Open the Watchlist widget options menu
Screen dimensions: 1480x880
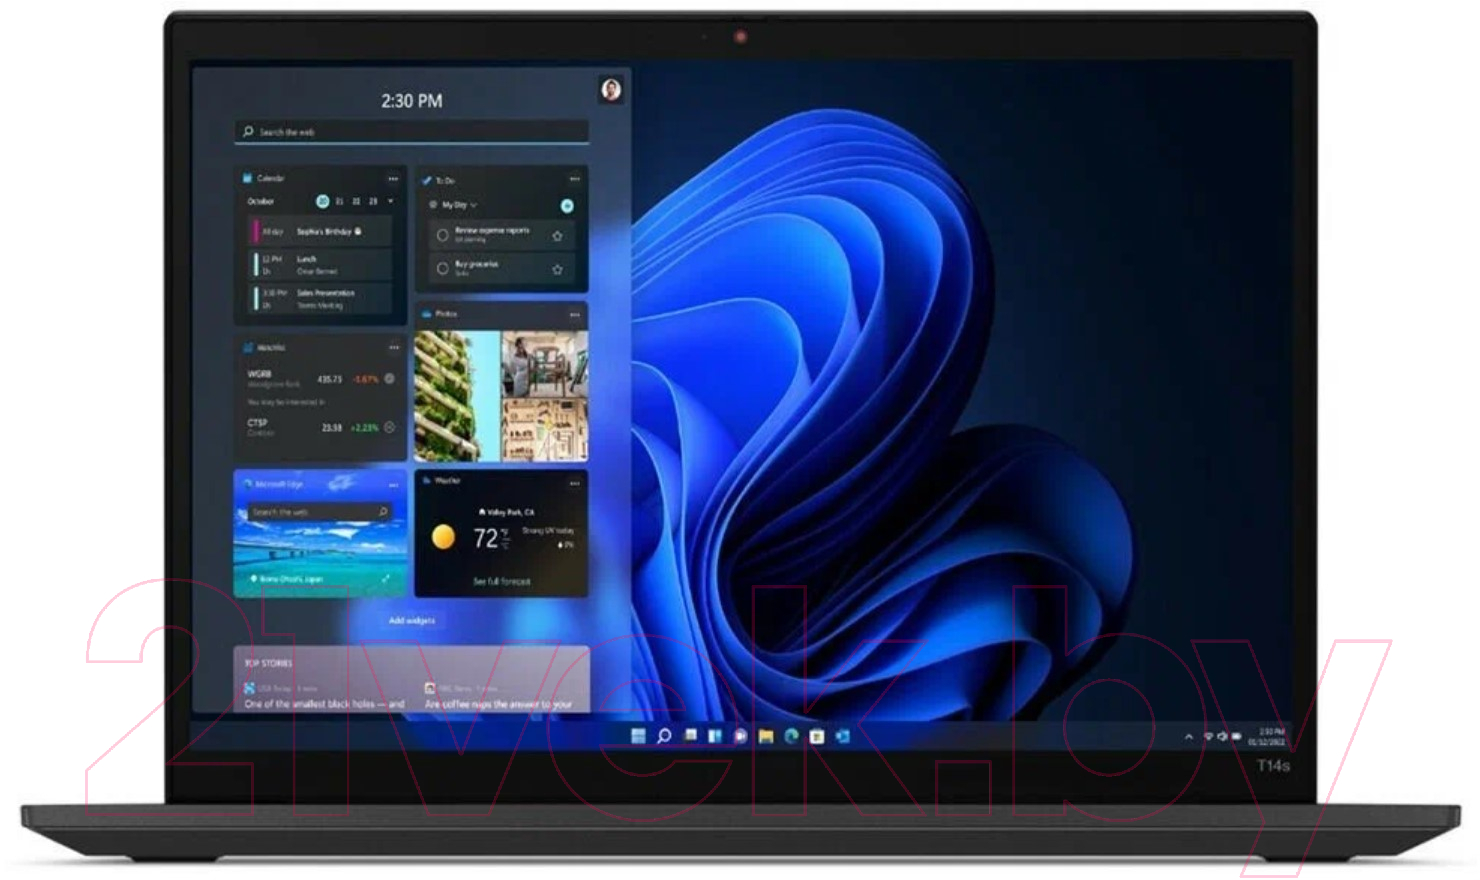pos(393,348)
